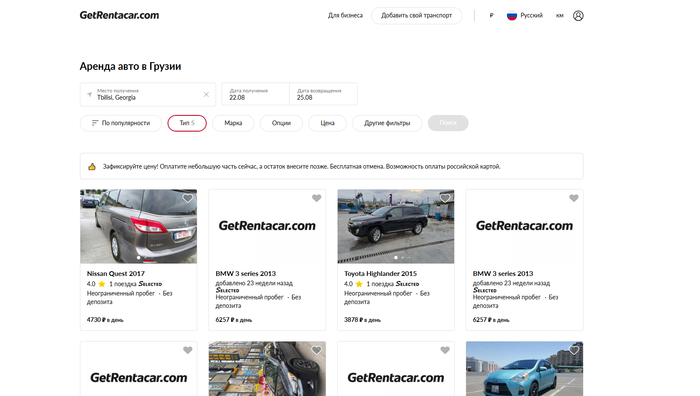Screen dimensions: 700x396
Task: Favorite the Nissan Quest 2017 listing
Action: coord(188,198)
